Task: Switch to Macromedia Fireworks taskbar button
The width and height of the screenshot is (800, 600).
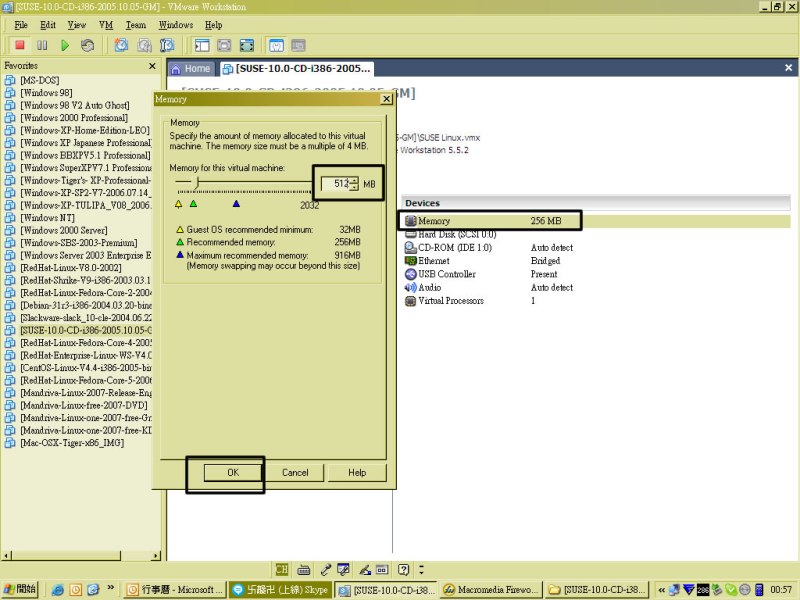Action: tap(491, 589)
